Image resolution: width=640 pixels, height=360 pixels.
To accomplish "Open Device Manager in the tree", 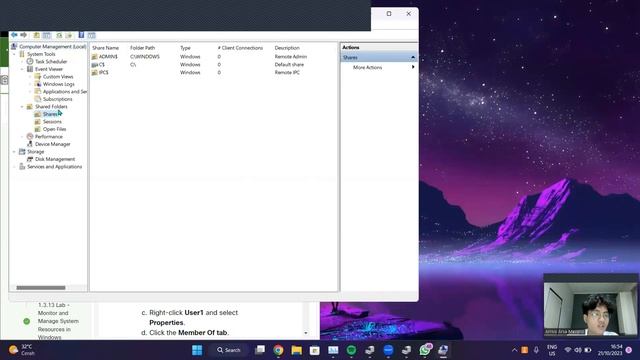I will coord(53,144).
